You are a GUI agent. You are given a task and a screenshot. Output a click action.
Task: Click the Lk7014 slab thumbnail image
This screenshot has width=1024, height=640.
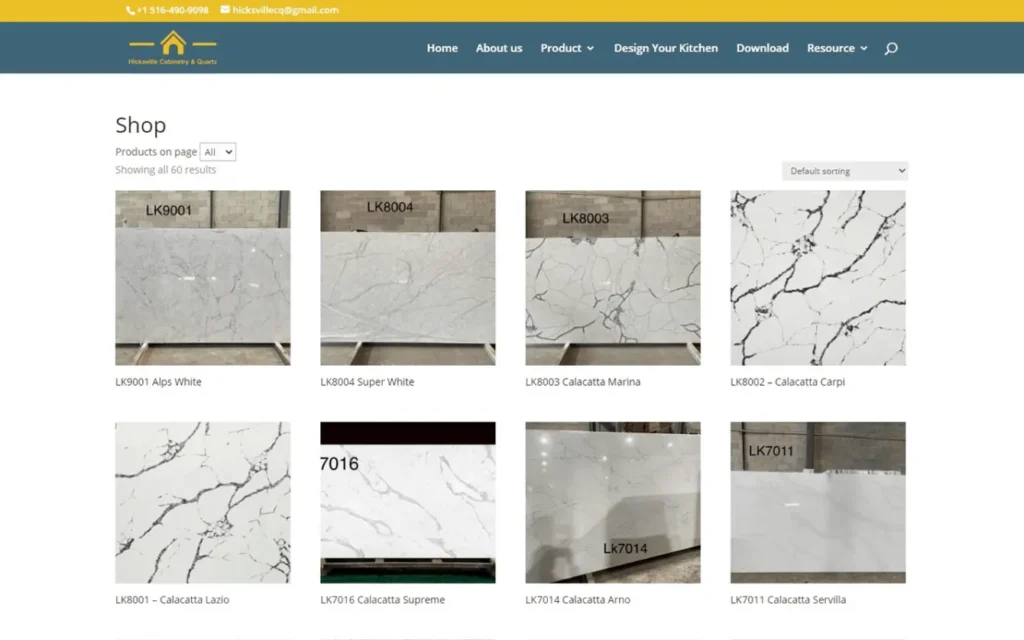tap(613, 502)
